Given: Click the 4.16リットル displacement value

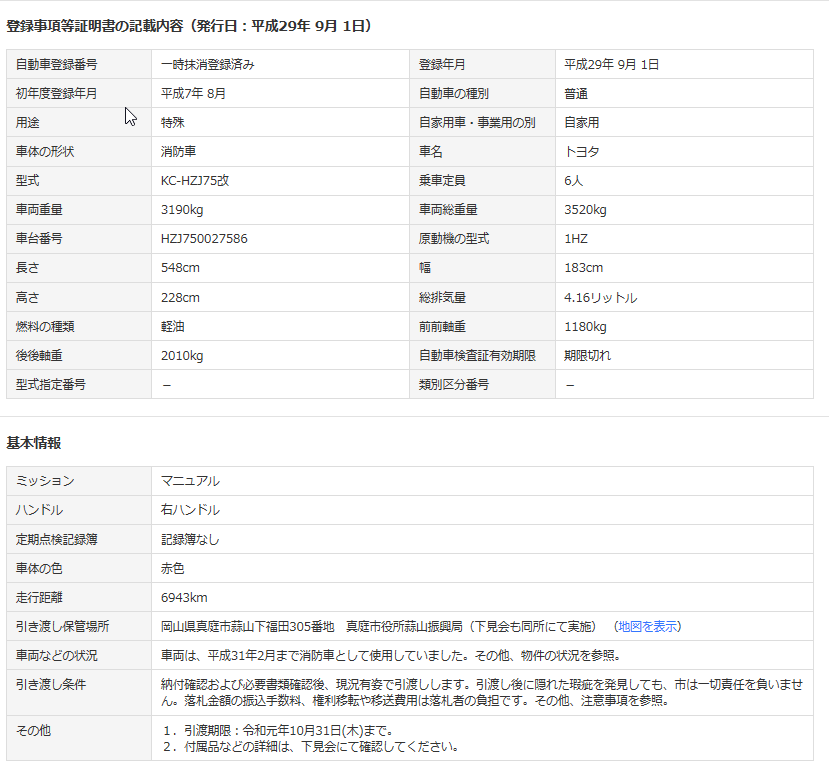Looking at the screenshot, I should coord(600,298).
